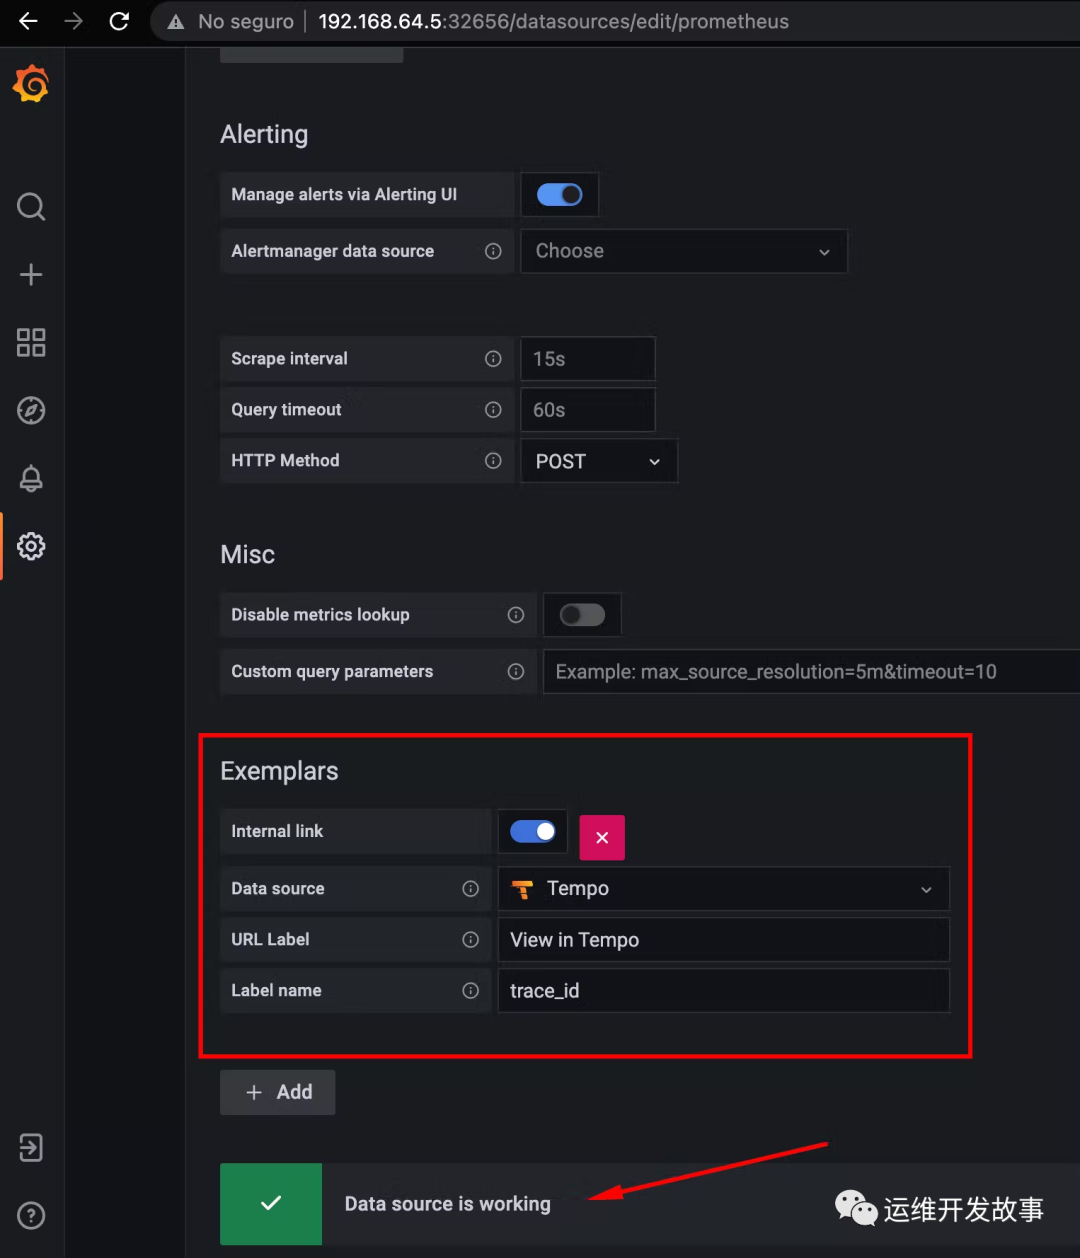Toggle Manage alerts via Alerting UI switch
The image size is (1080, 1258).
tap(559, 194)
